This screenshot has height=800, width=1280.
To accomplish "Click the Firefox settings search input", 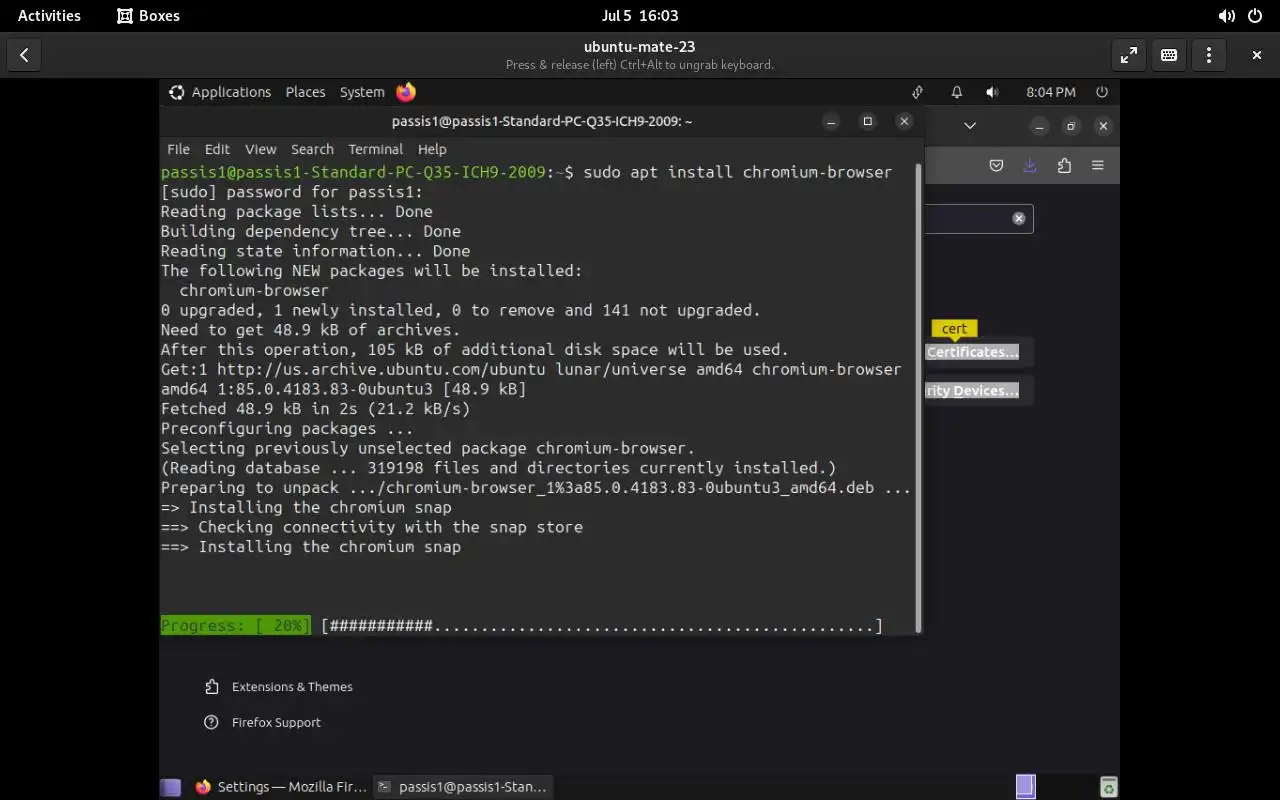I will point(978,218).
